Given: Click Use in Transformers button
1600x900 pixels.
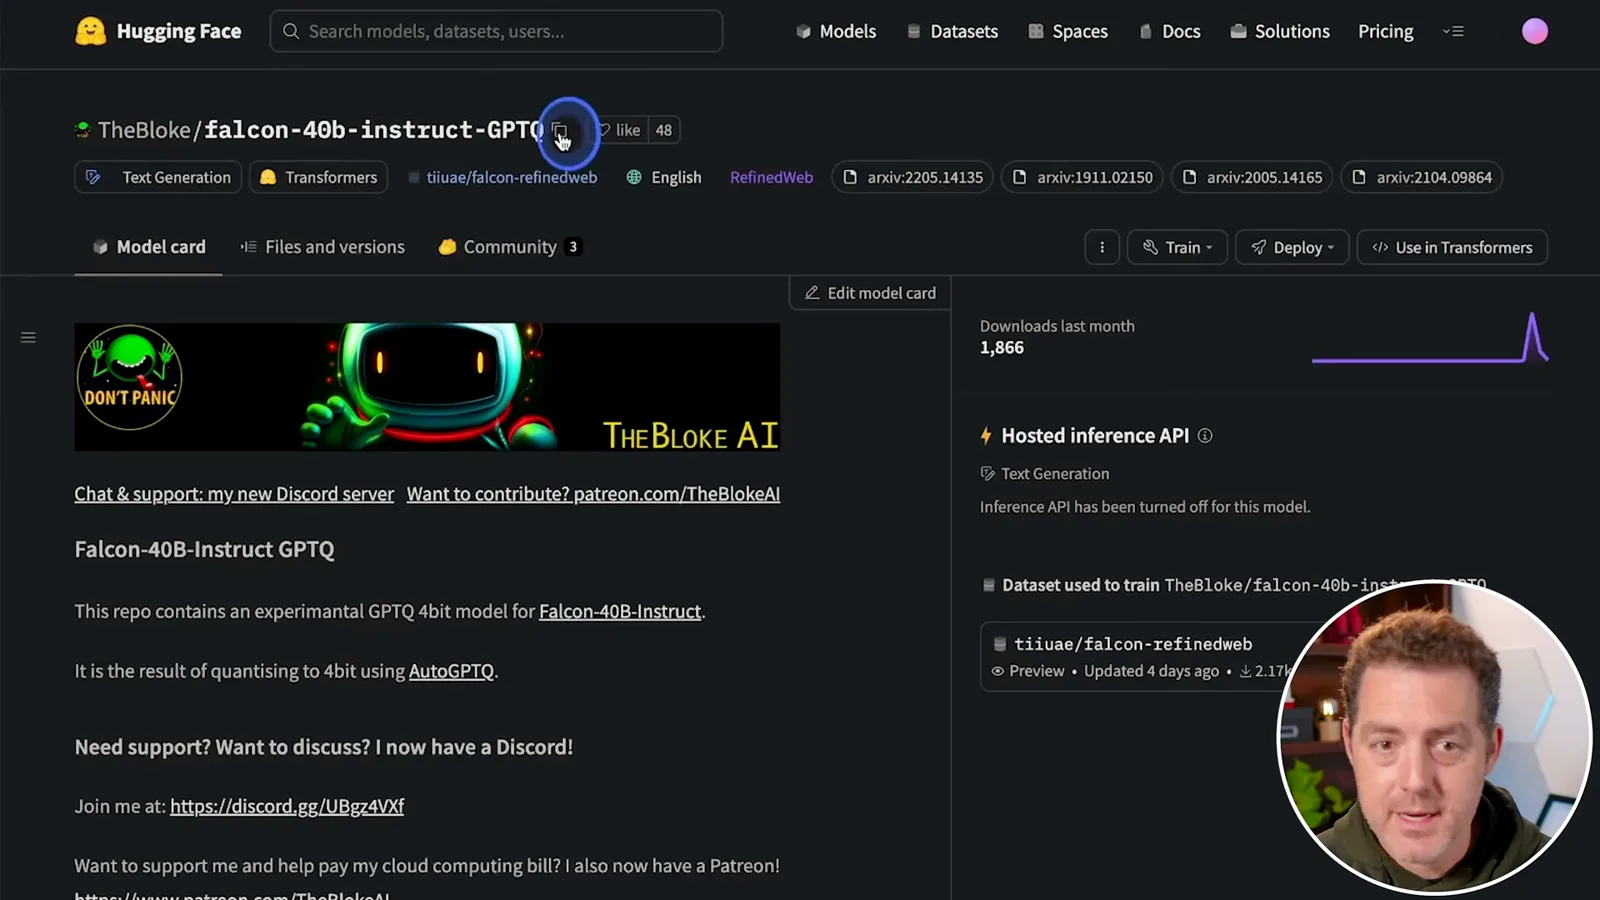Looking at the screenshot, I should (x=1452, y=247).
